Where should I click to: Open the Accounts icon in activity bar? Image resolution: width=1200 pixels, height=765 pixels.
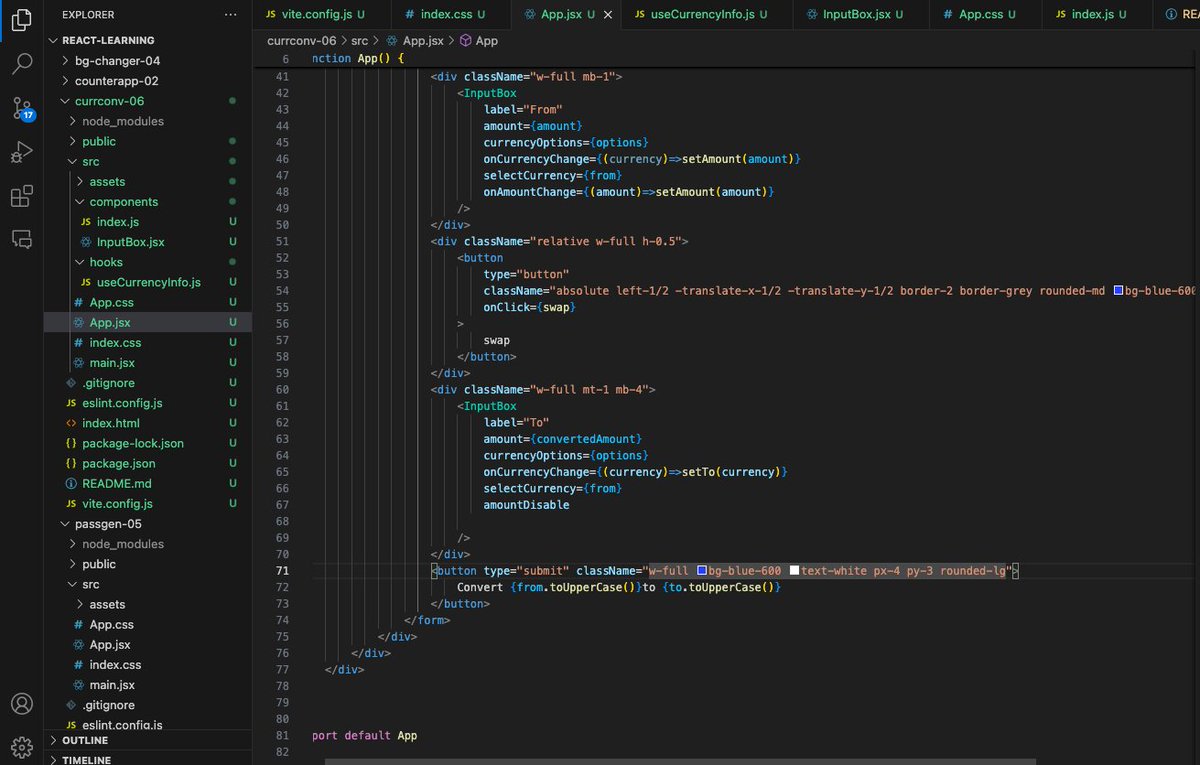[21, 704]
